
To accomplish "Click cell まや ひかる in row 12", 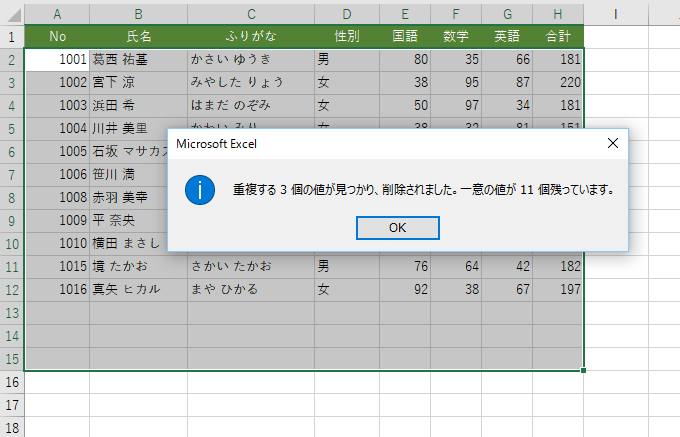I will [250, 290].
